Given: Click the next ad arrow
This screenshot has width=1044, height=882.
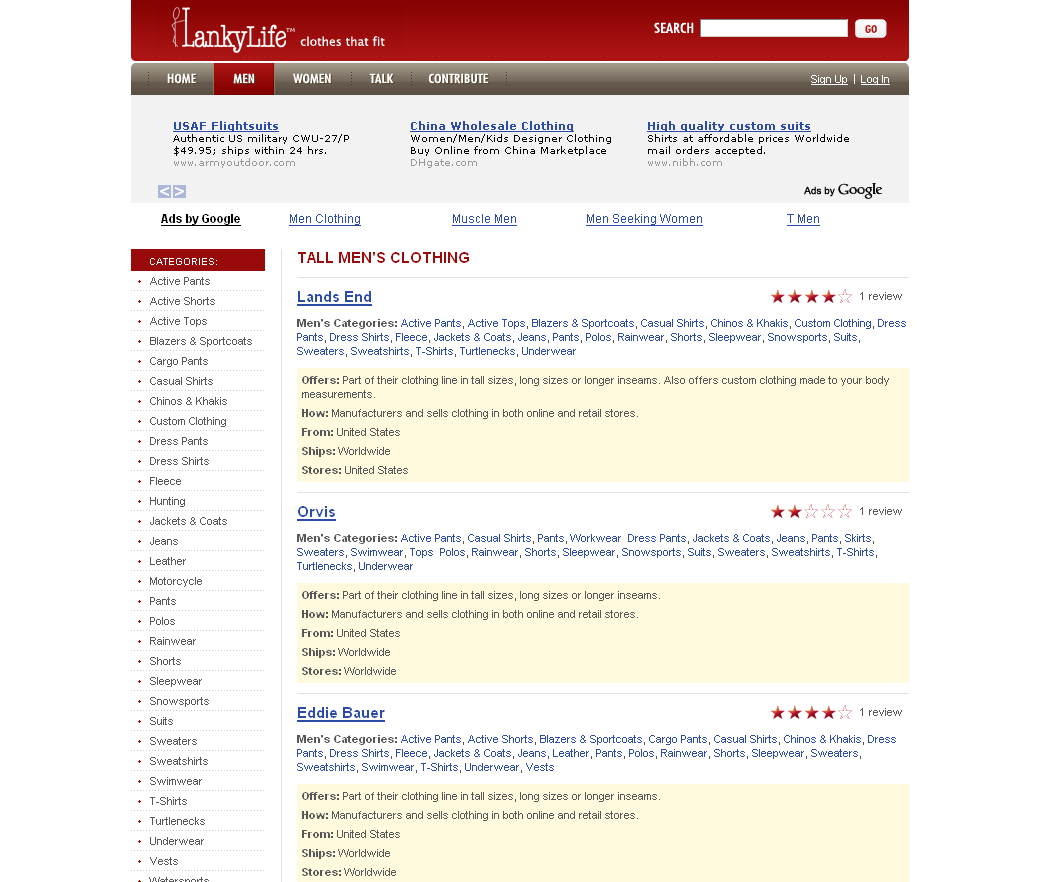Looking at the screenshot, I should [x=179, y=192].
